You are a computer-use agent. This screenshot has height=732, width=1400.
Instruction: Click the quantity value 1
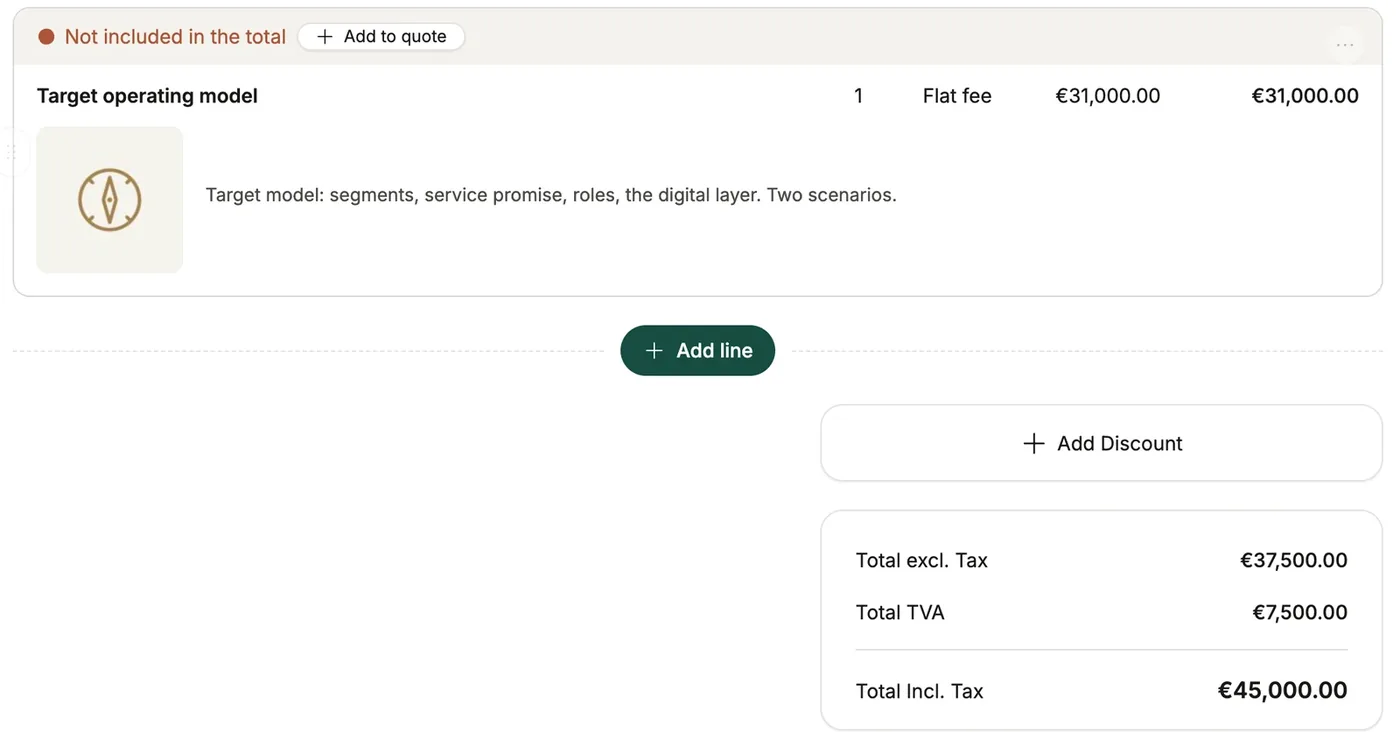pyautogui.click(x=858, y=96)
